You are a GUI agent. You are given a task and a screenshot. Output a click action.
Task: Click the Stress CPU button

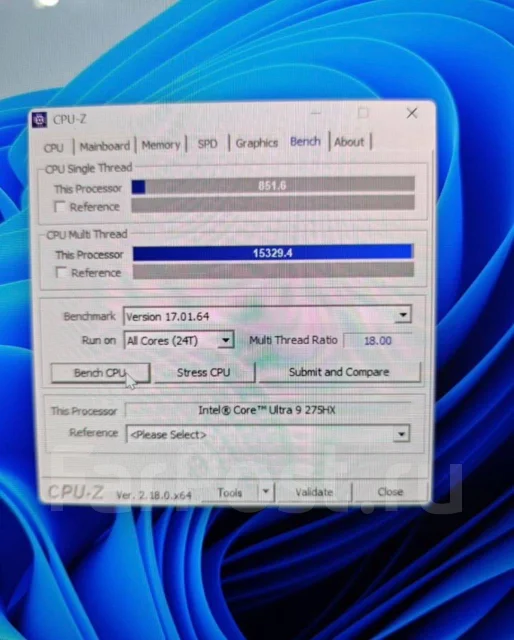click(204, 372)
